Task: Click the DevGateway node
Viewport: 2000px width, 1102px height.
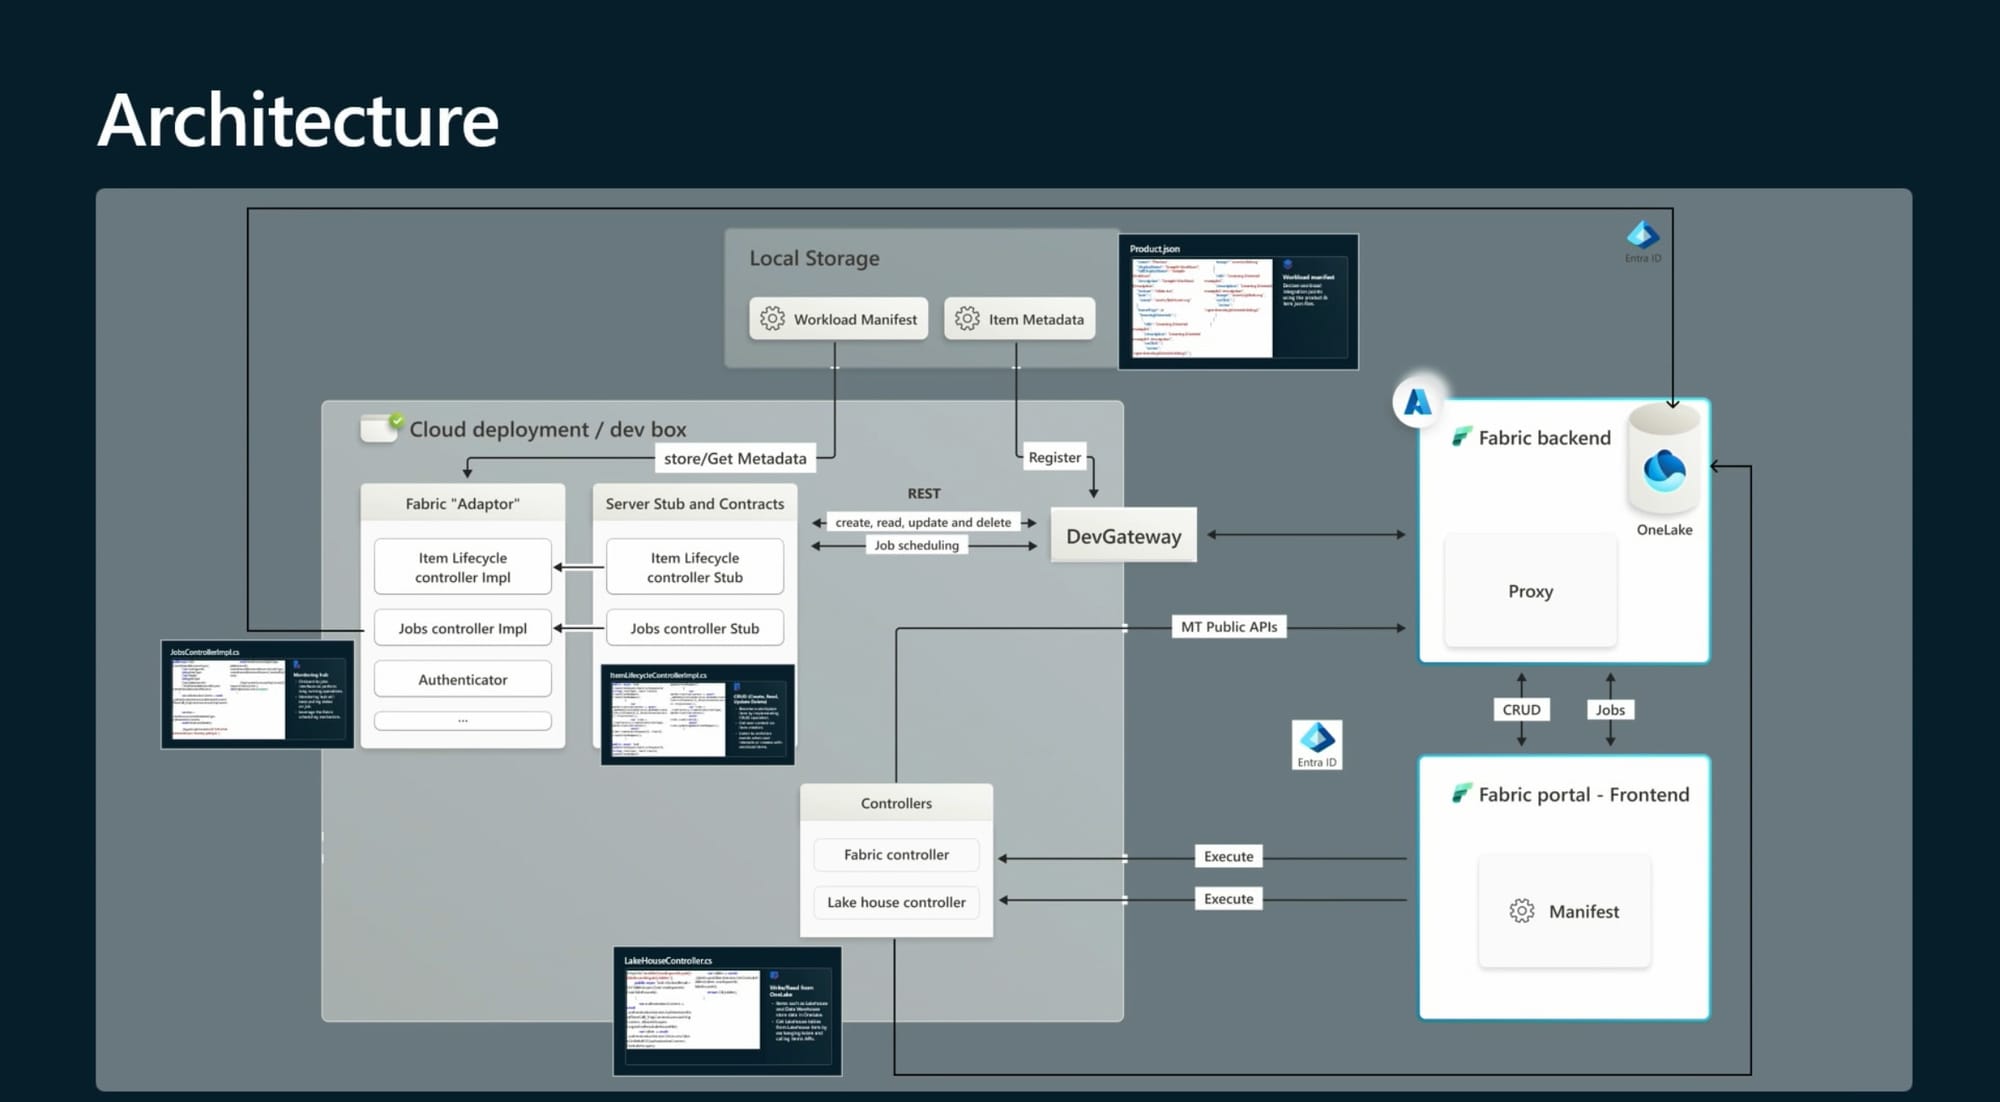Action: pyautogui.click(x=1123, y=535)
